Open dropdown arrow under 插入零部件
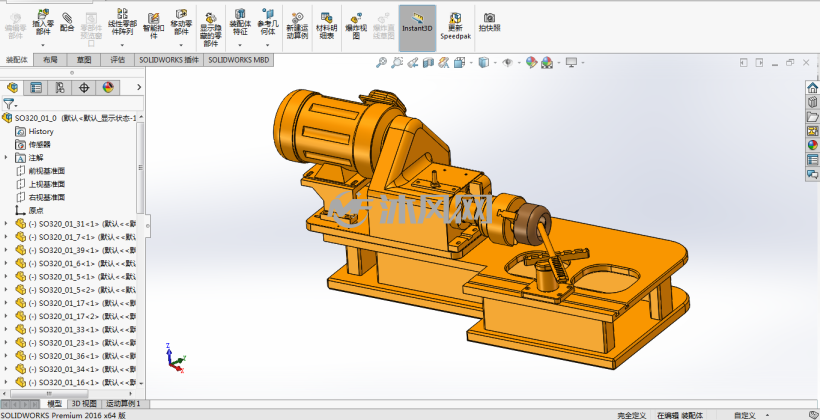 (43, 45)
